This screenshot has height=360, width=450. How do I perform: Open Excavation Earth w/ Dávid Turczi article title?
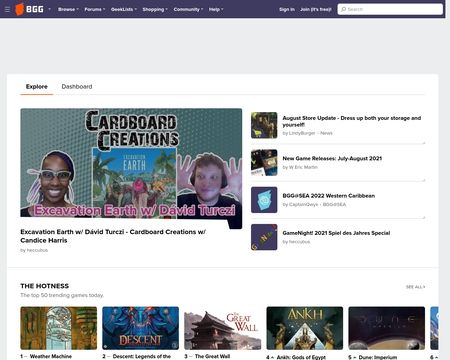[x=113, y=236]
